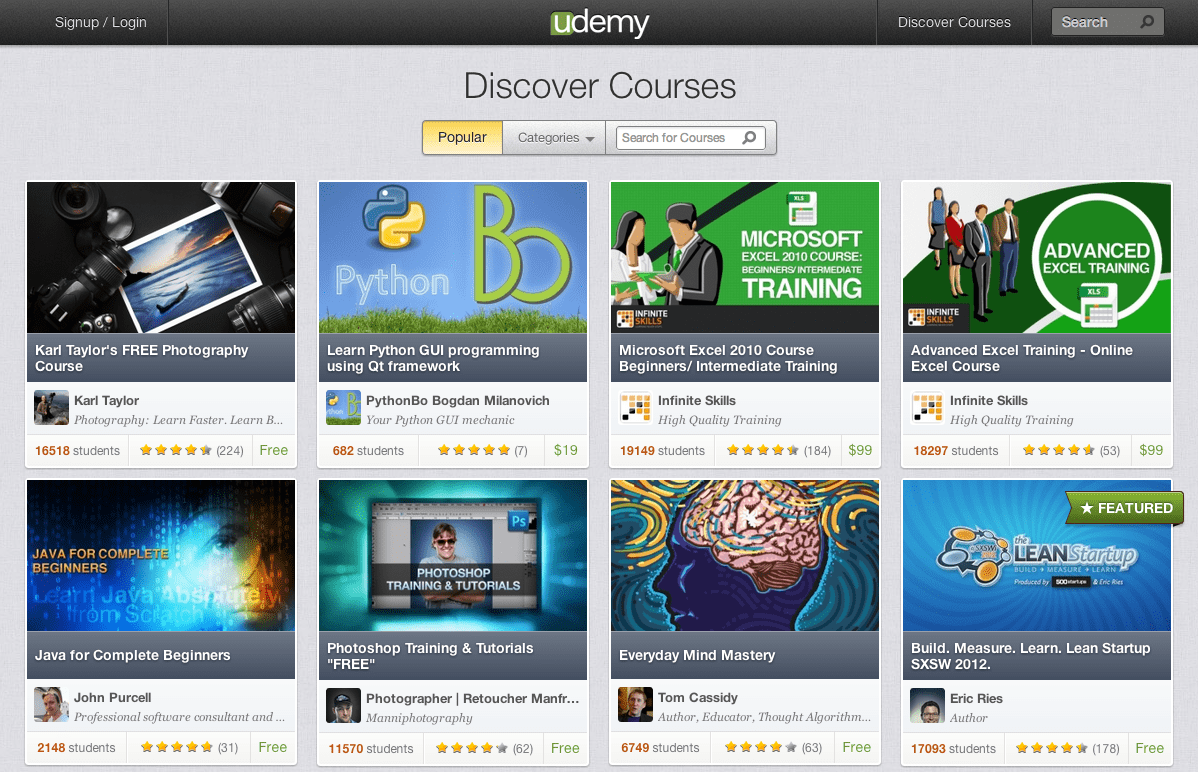Screen dimensions: 1198x772
Task: Click the header Search field
Action: tap(1107, 22)
